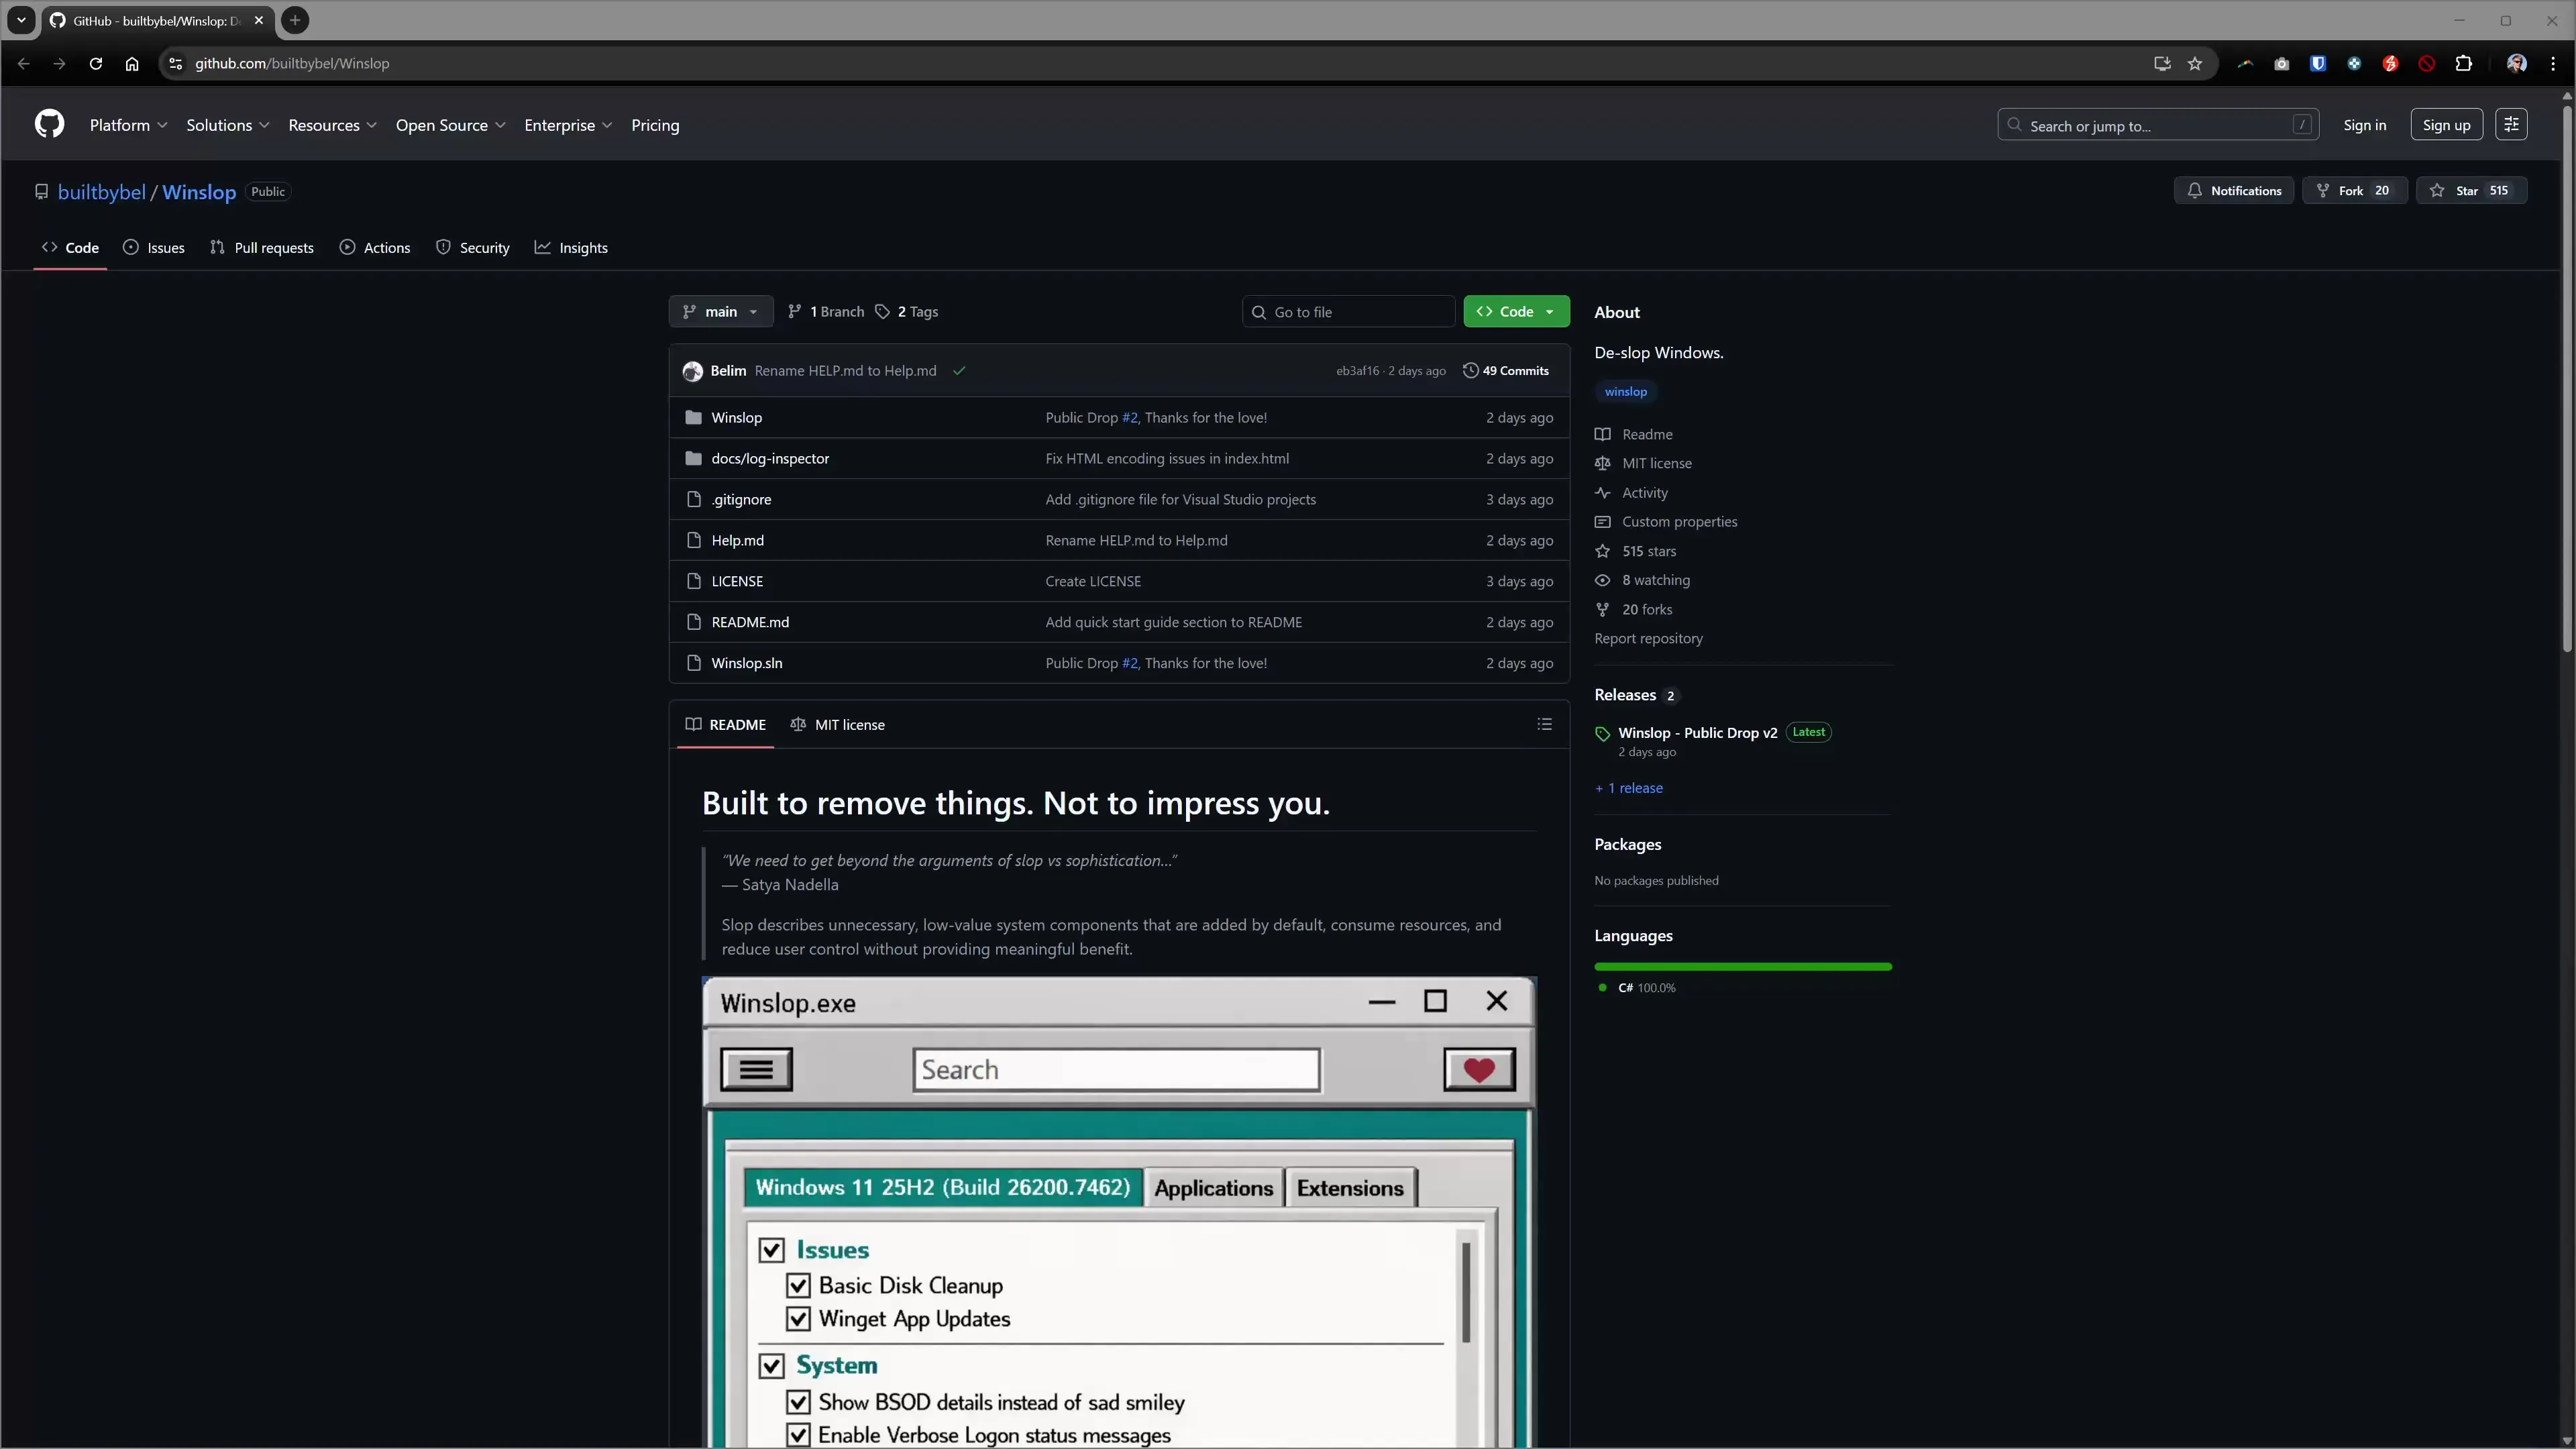The image size is (2576, 1449).
Task: Open the README outline list icon
Action: [1544, 724]
